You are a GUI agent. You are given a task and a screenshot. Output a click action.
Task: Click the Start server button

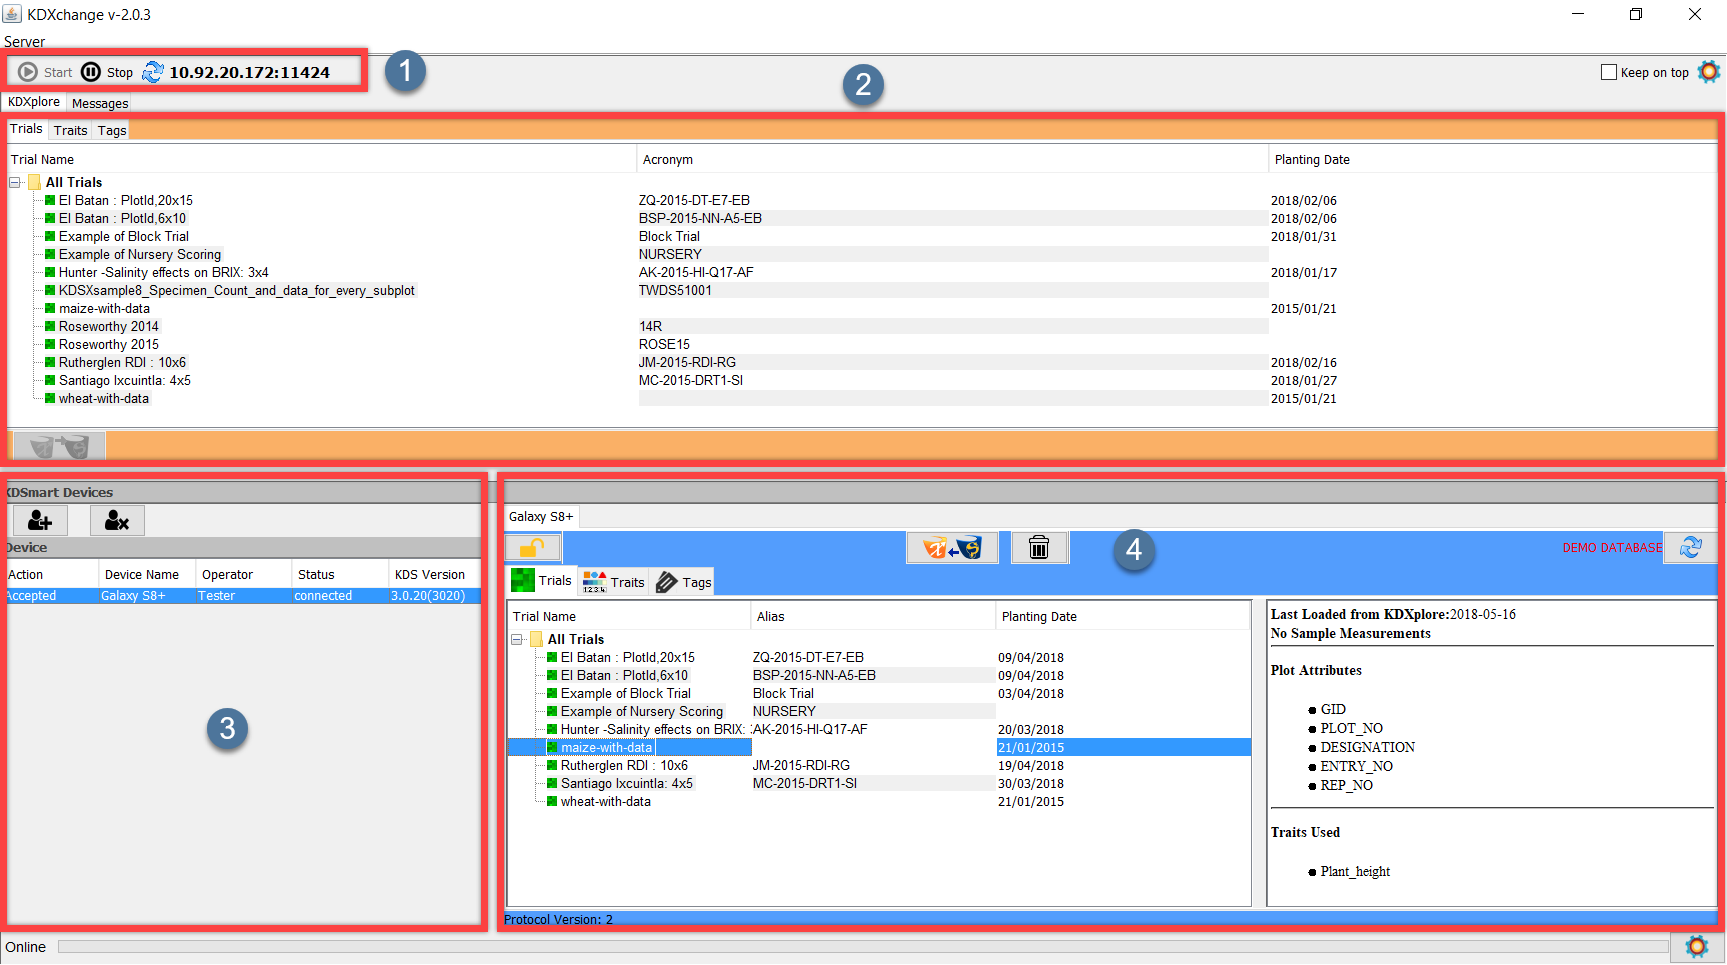tap(45, 72)
